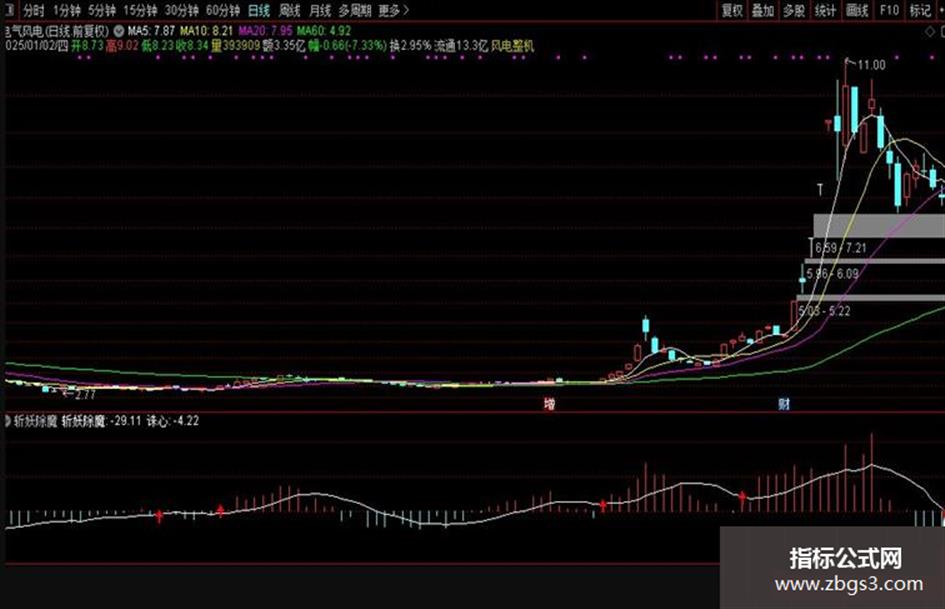The image size is (945, 609).
Task: Click the 换2.95% turnover value
Action: (410, 46)
